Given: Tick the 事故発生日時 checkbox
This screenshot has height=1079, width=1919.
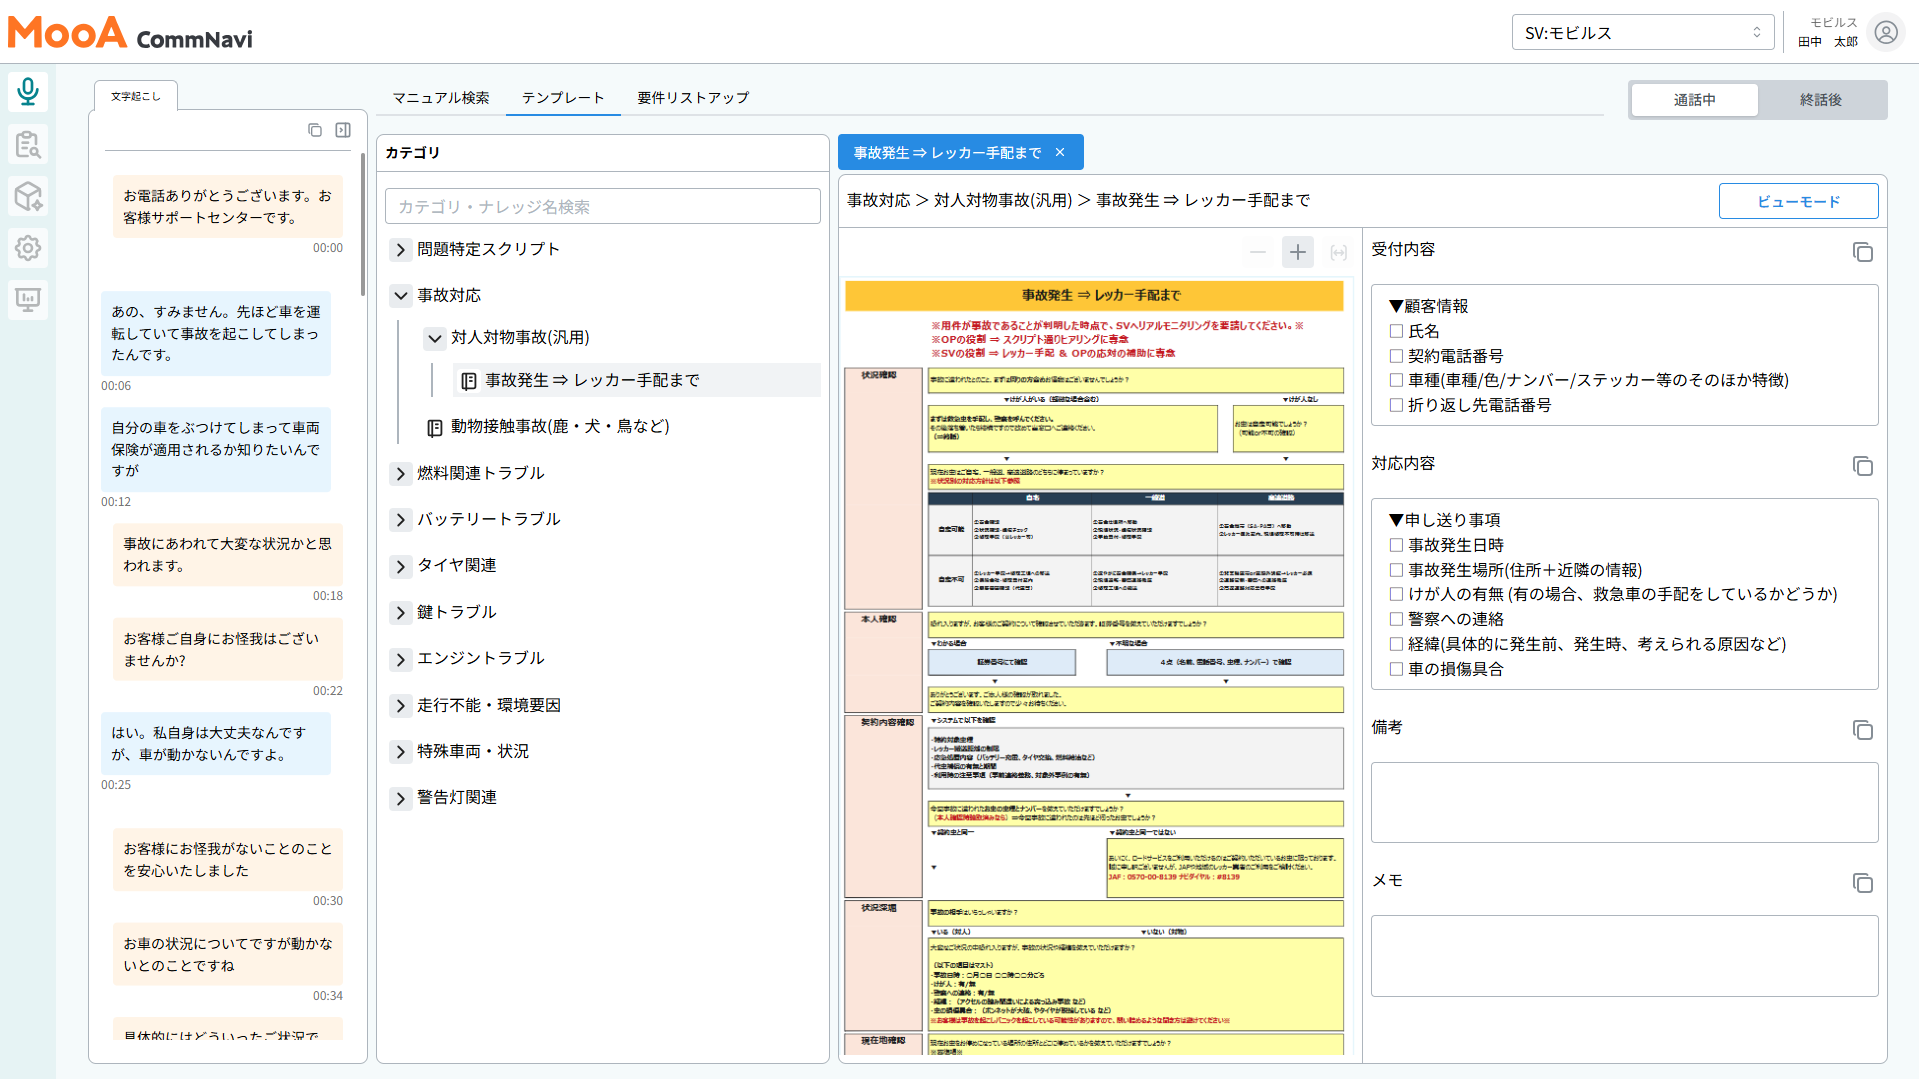Looking at the screenshot, I should [1396, 545].
